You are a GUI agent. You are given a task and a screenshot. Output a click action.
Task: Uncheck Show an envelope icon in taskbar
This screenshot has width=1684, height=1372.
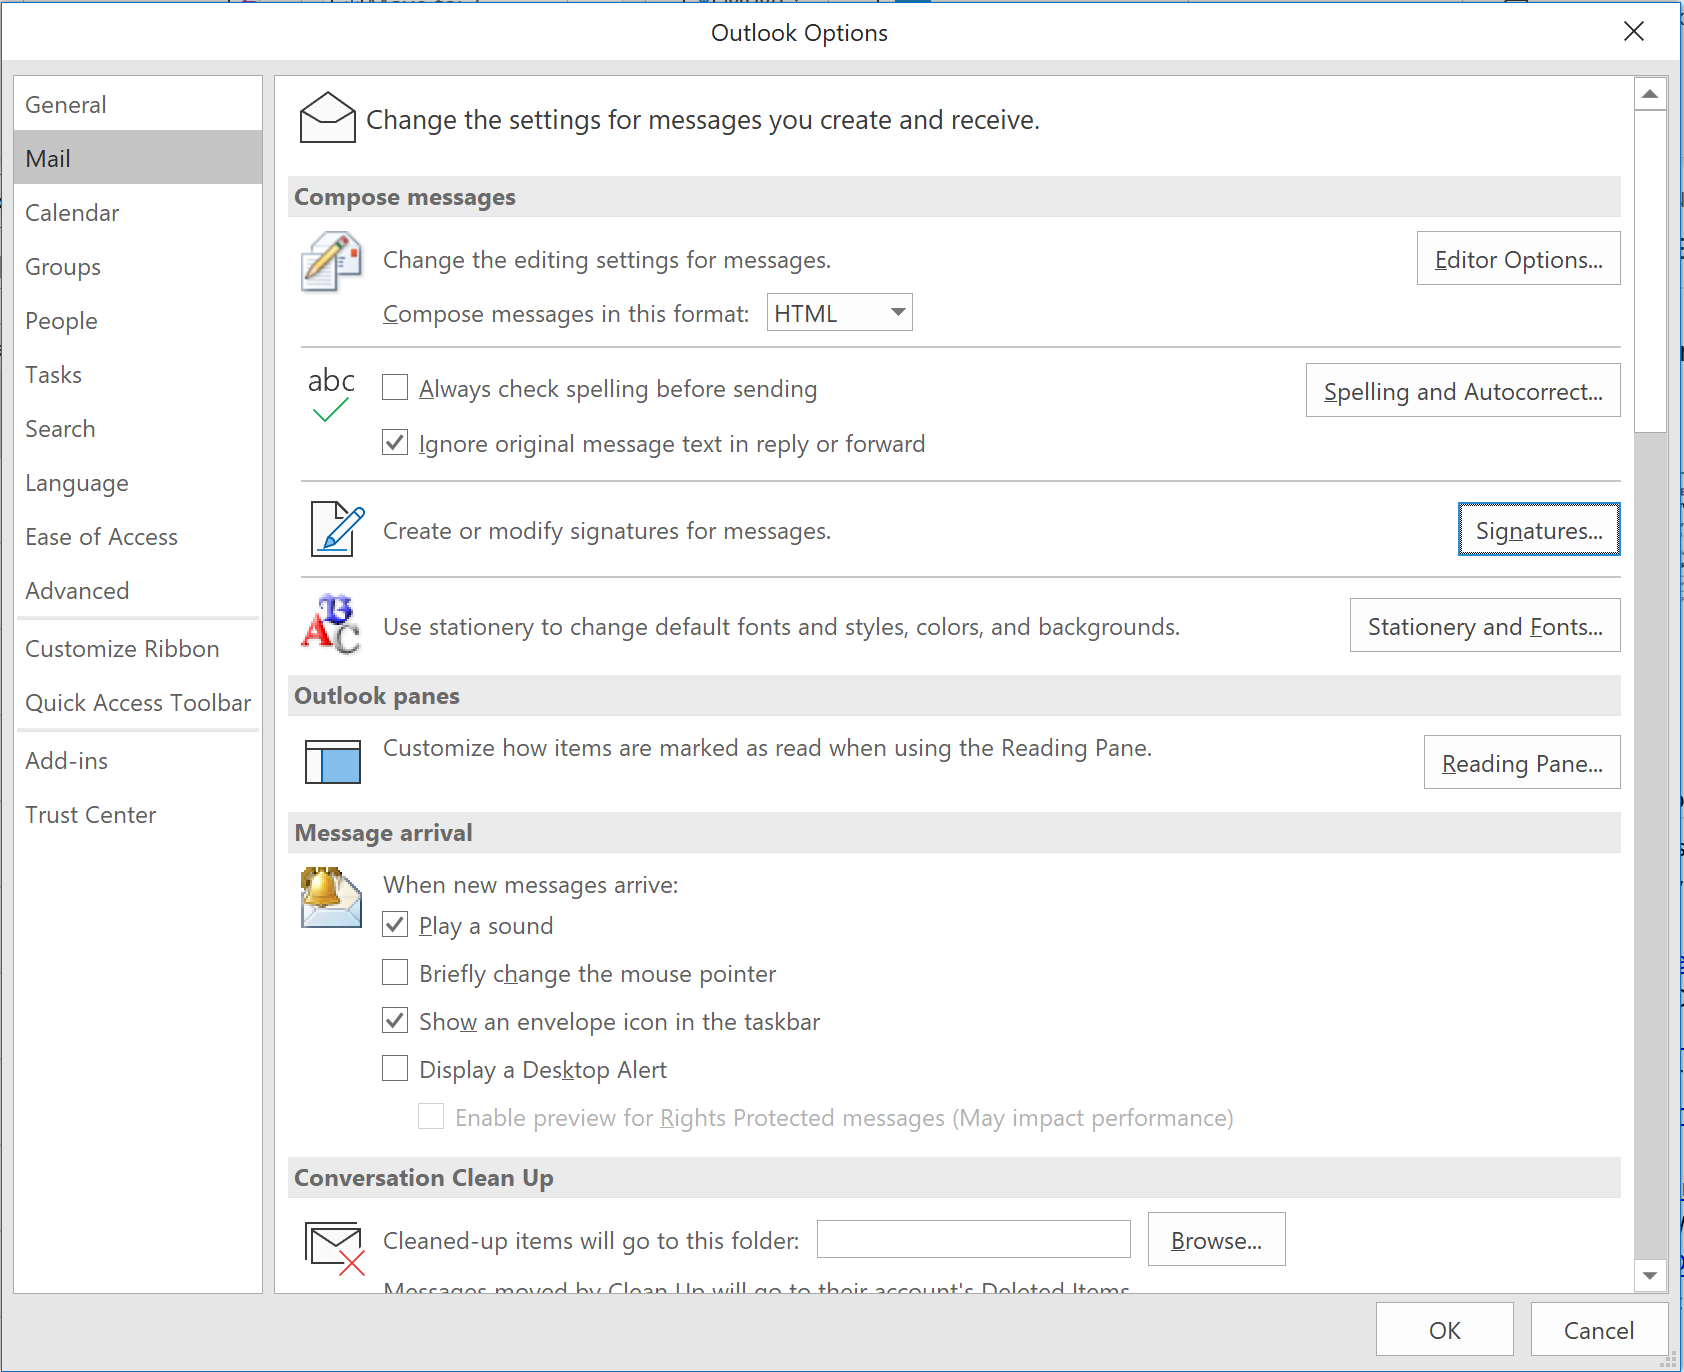point(395,1020)
